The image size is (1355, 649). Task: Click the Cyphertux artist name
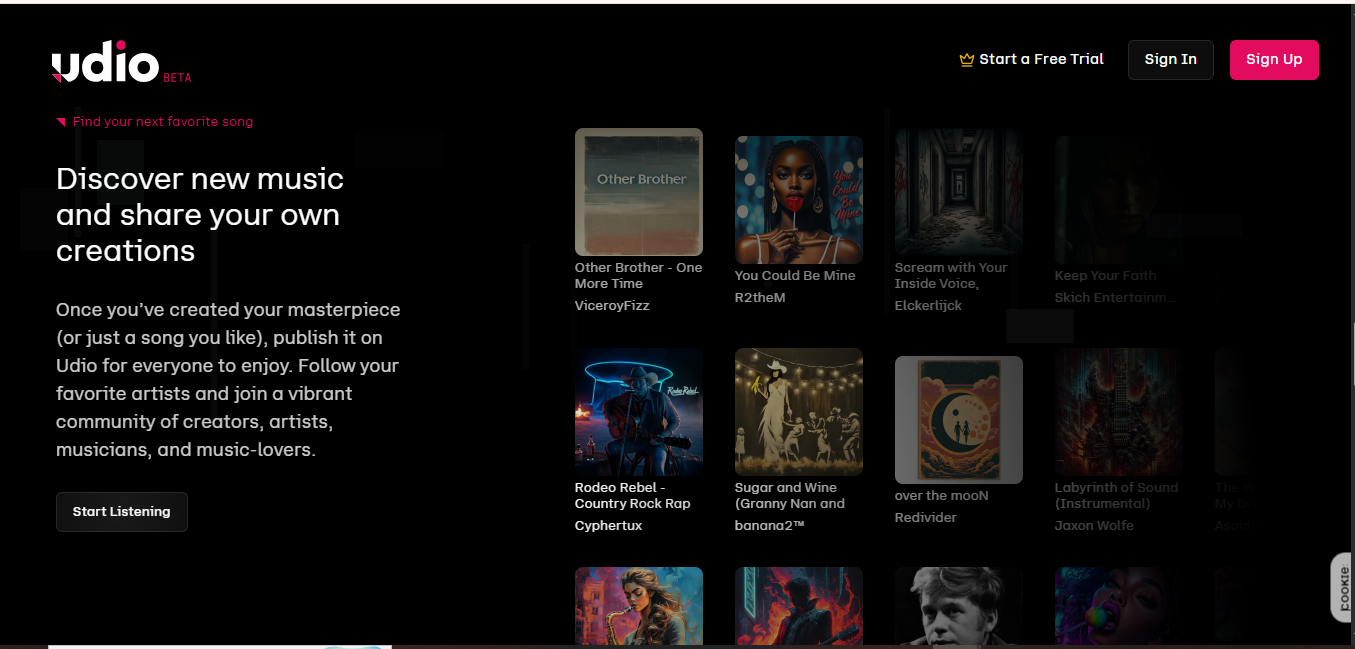(608, 526)
